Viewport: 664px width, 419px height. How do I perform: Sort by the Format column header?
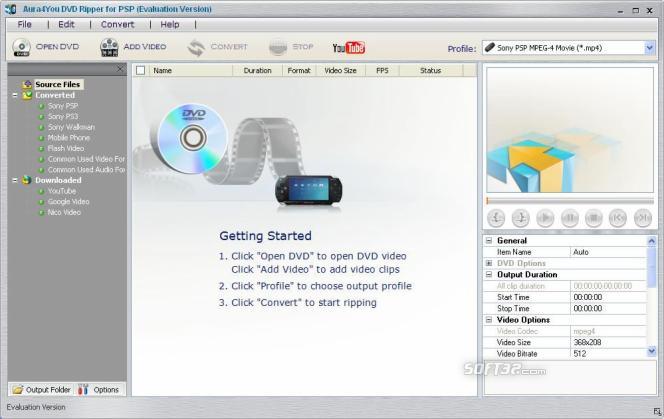tap(299, 71)
